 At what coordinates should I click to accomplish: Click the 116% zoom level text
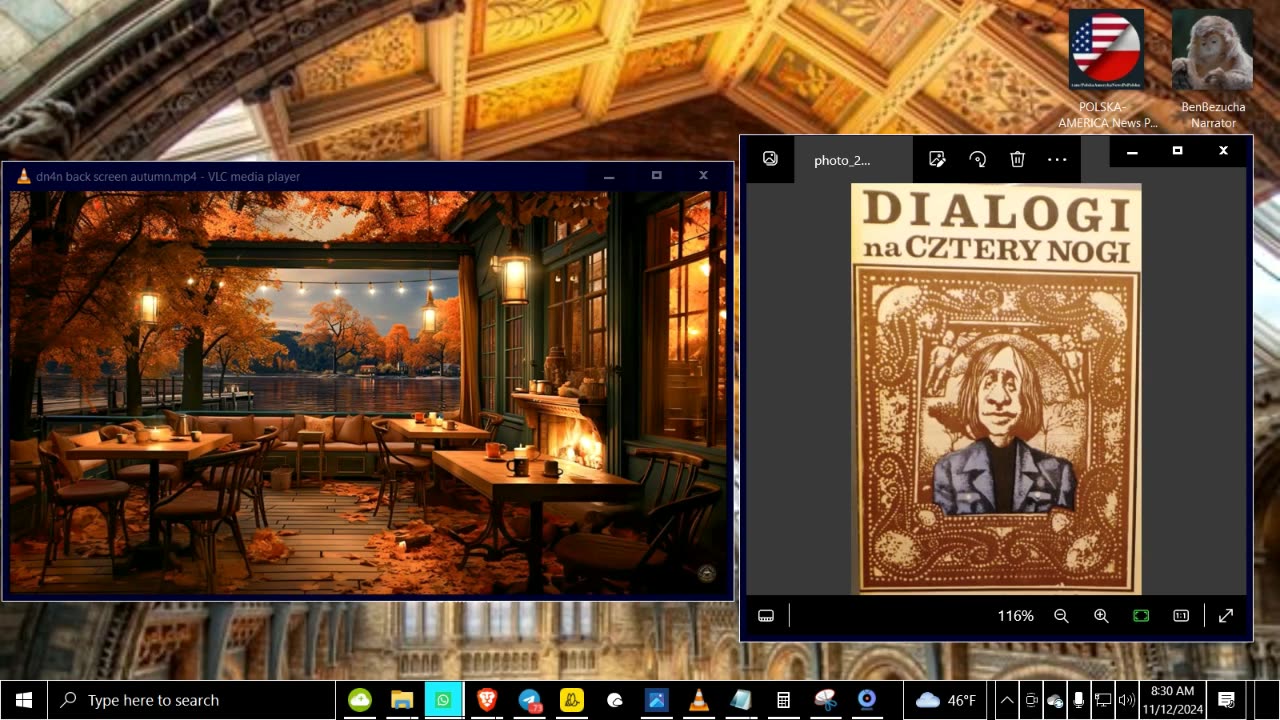coord(1015,616)
